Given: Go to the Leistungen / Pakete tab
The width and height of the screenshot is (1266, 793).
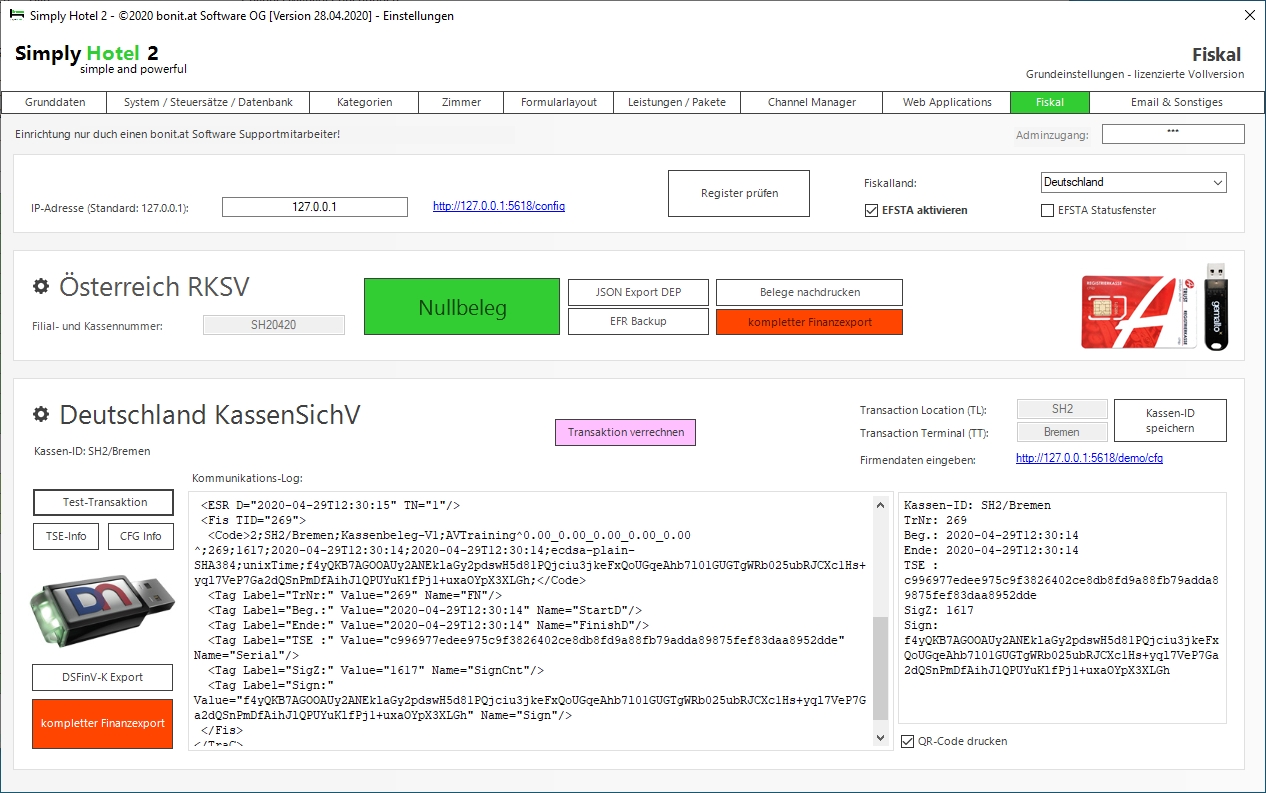Looking at the screenshot, I should coord(677,102).
